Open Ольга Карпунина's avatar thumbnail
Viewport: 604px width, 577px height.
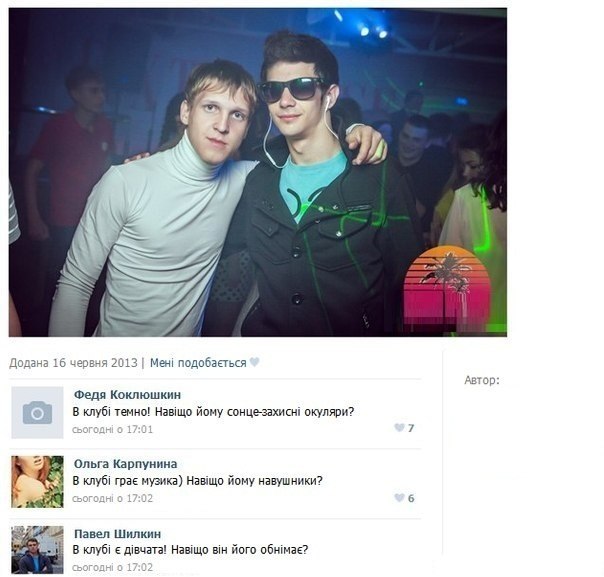37,482
